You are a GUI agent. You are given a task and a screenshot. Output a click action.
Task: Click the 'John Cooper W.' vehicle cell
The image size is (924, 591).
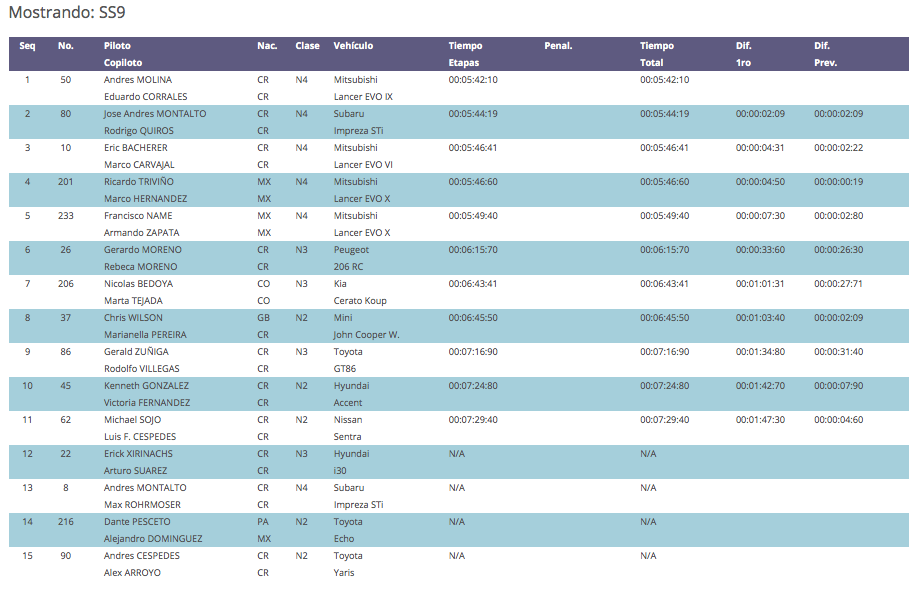(x=366, y=335)
